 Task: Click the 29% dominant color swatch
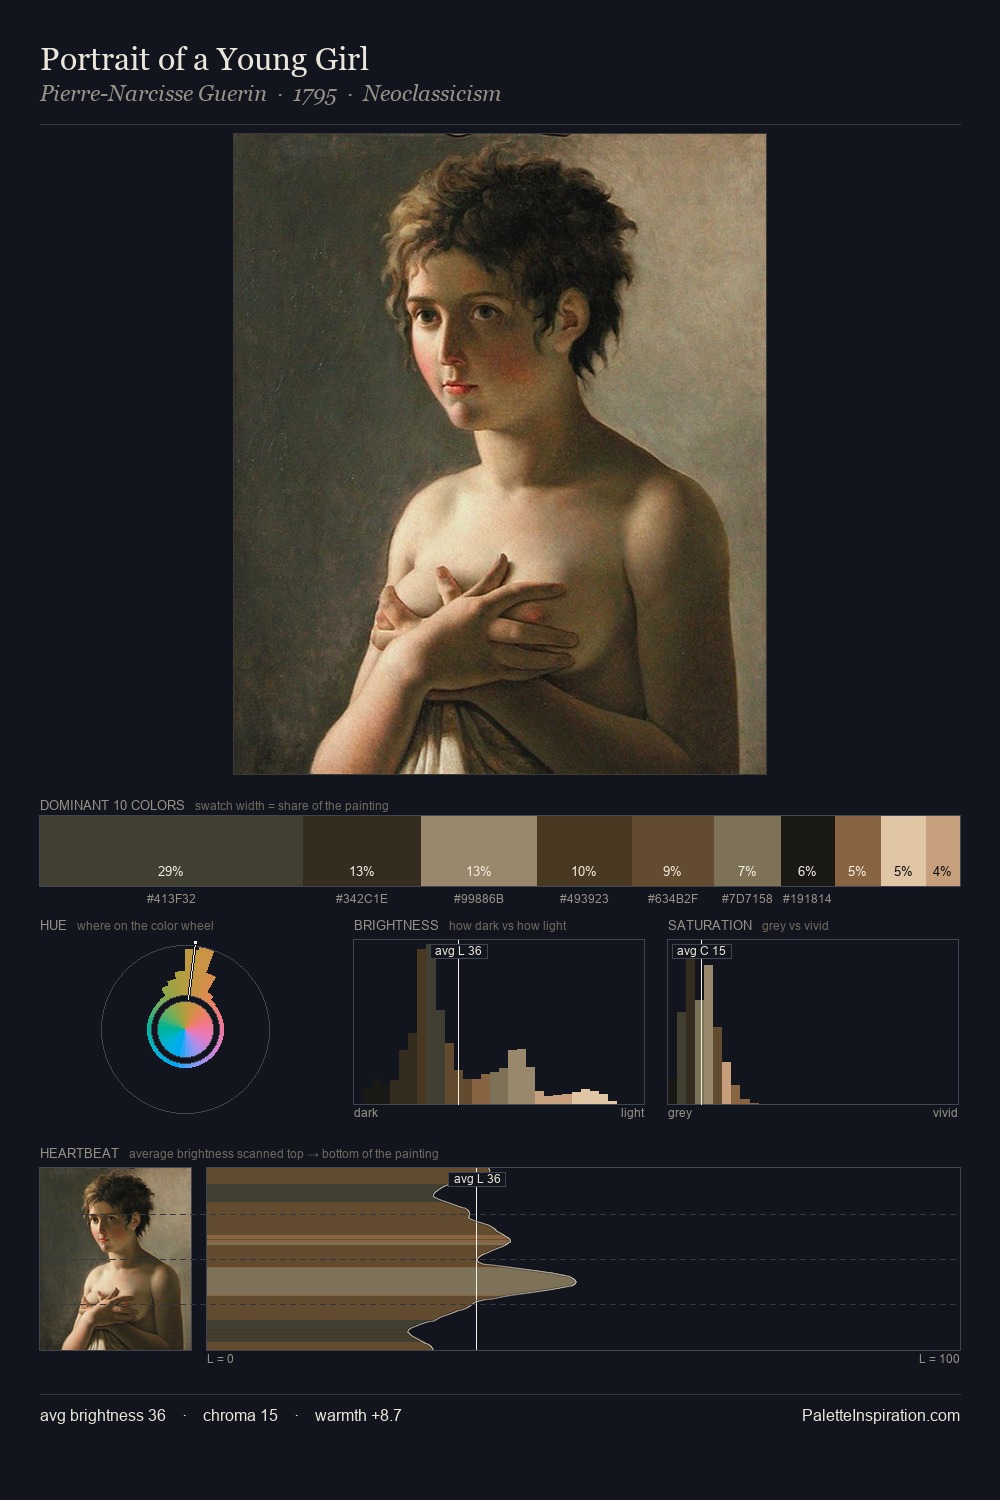pos(171,851)
